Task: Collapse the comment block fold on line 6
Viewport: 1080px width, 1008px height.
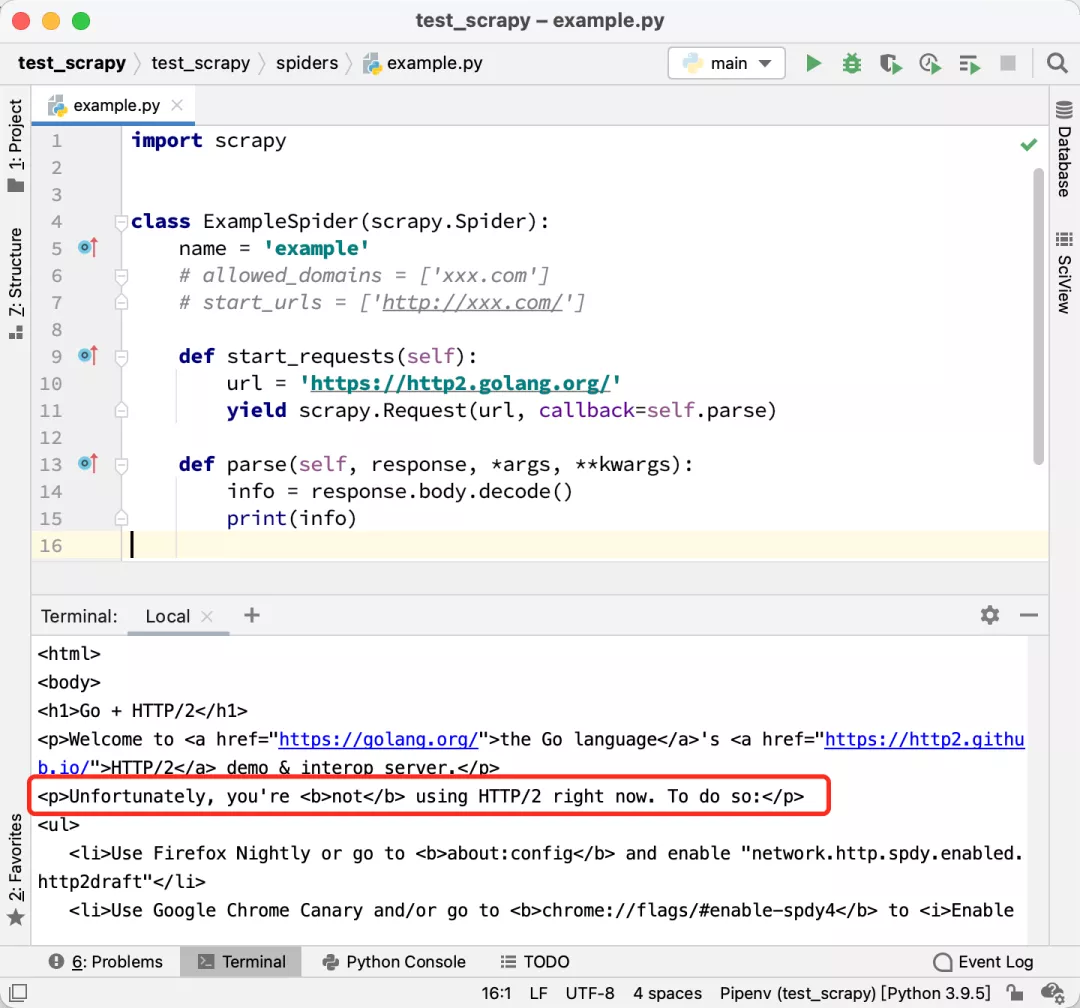Action: pos(121,276)
